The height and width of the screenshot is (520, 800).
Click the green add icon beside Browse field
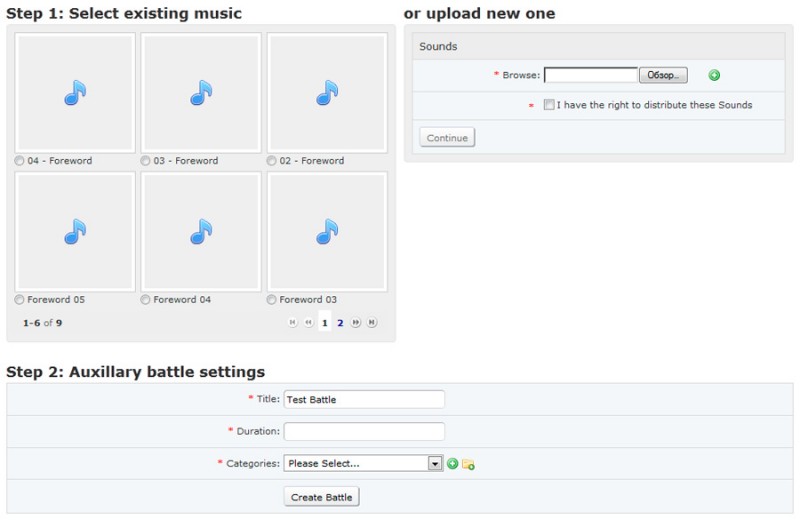coord(714,75)
